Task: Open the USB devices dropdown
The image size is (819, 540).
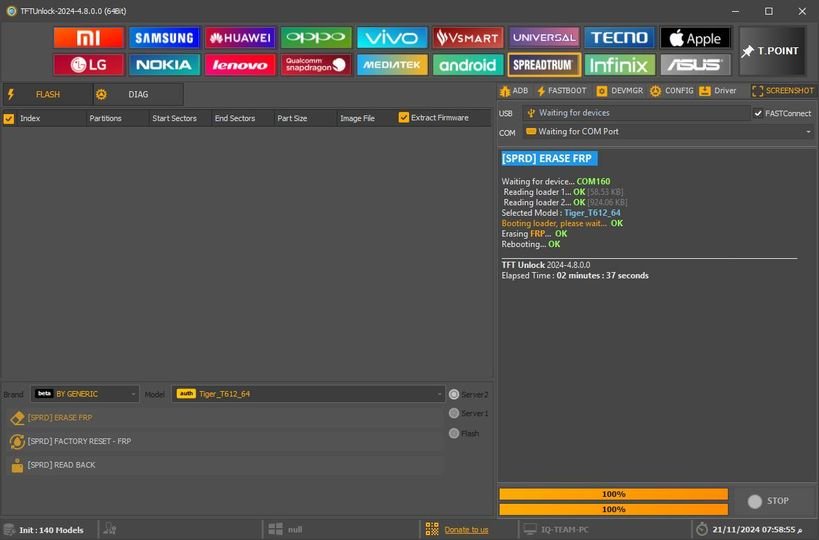Action: 636,113
